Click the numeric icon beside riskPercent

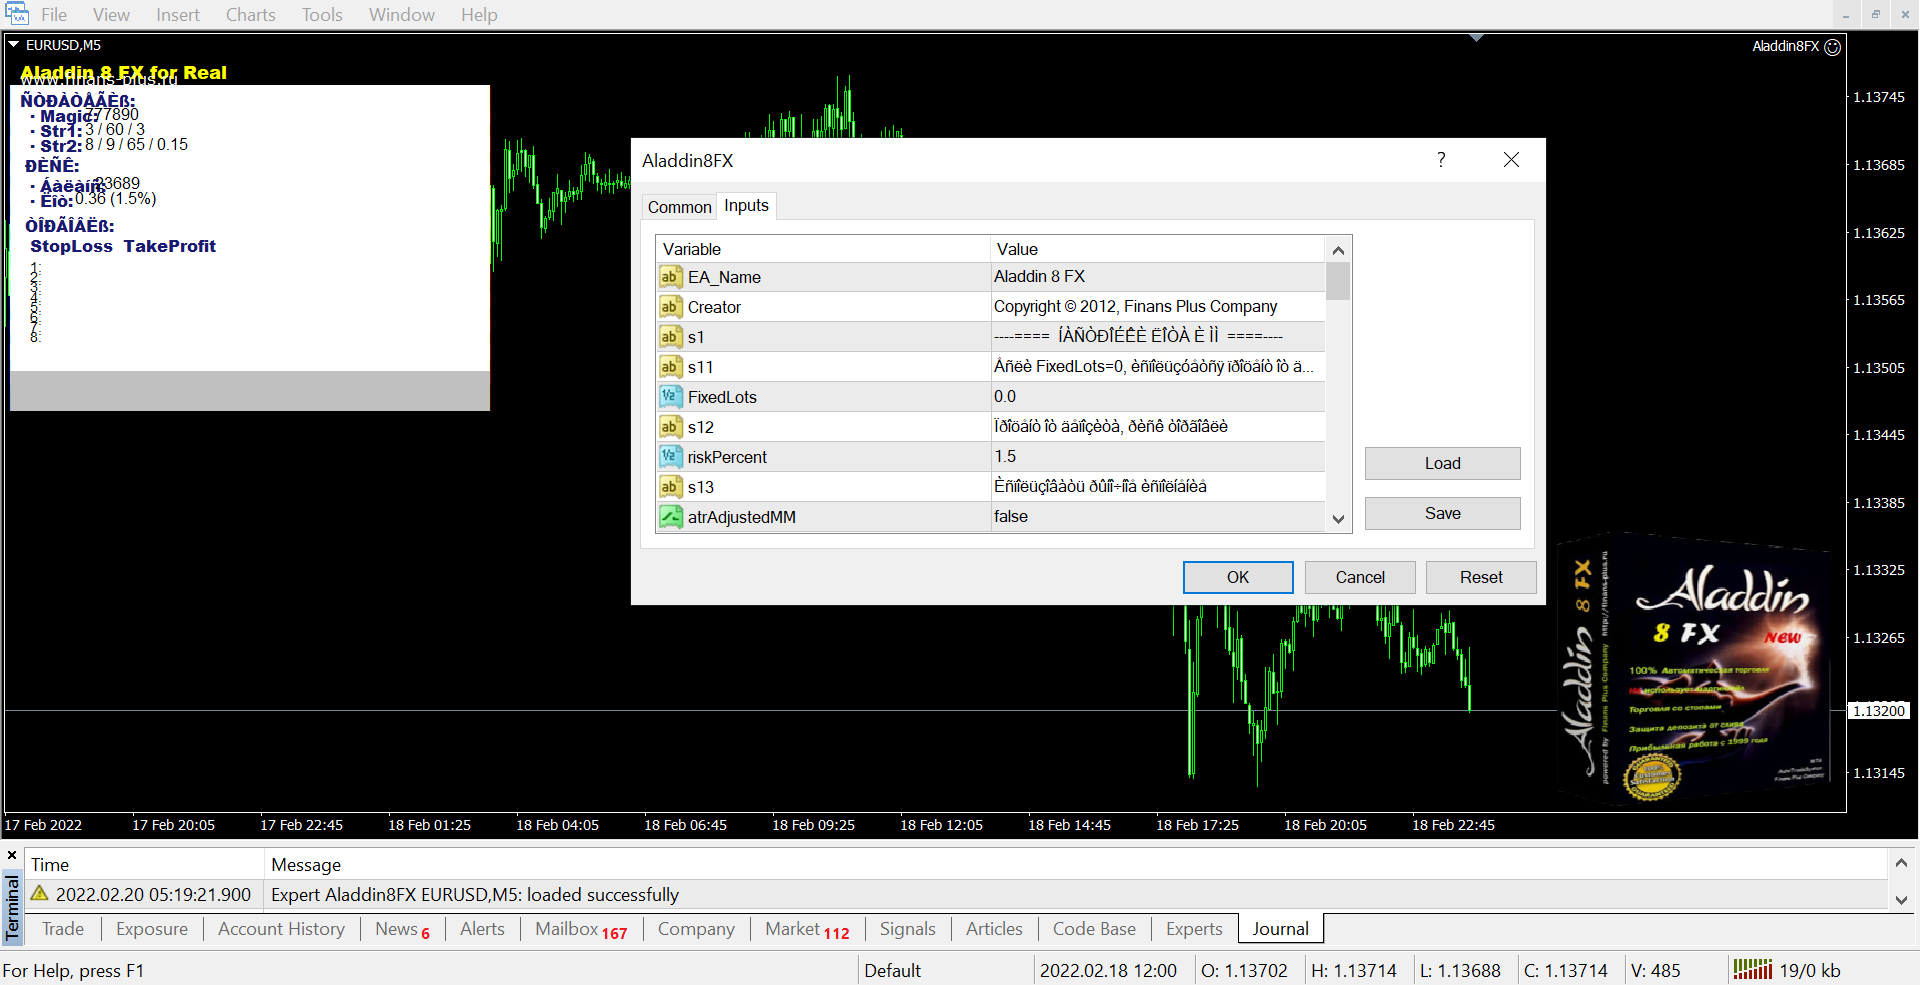pos(670,457)
